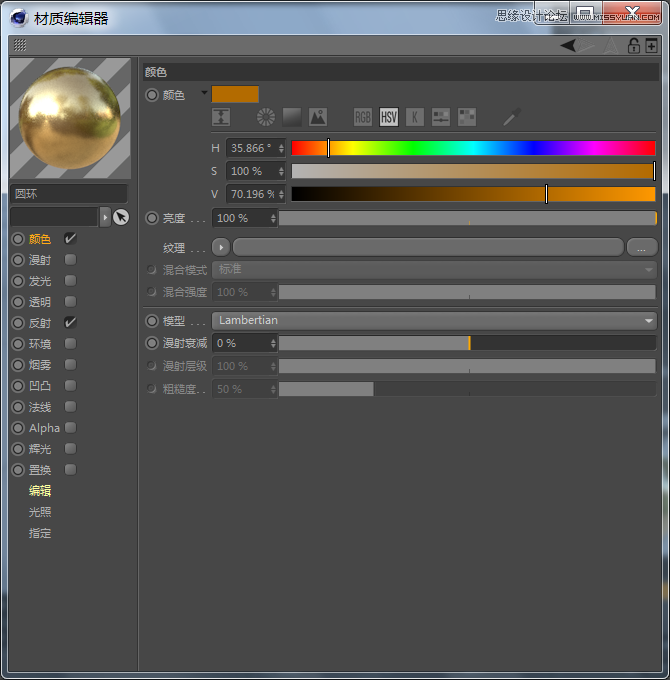Select the HSV color mode button
Image resolution: width=670 pixels, height=680 pixels.
tap(388, 117)
